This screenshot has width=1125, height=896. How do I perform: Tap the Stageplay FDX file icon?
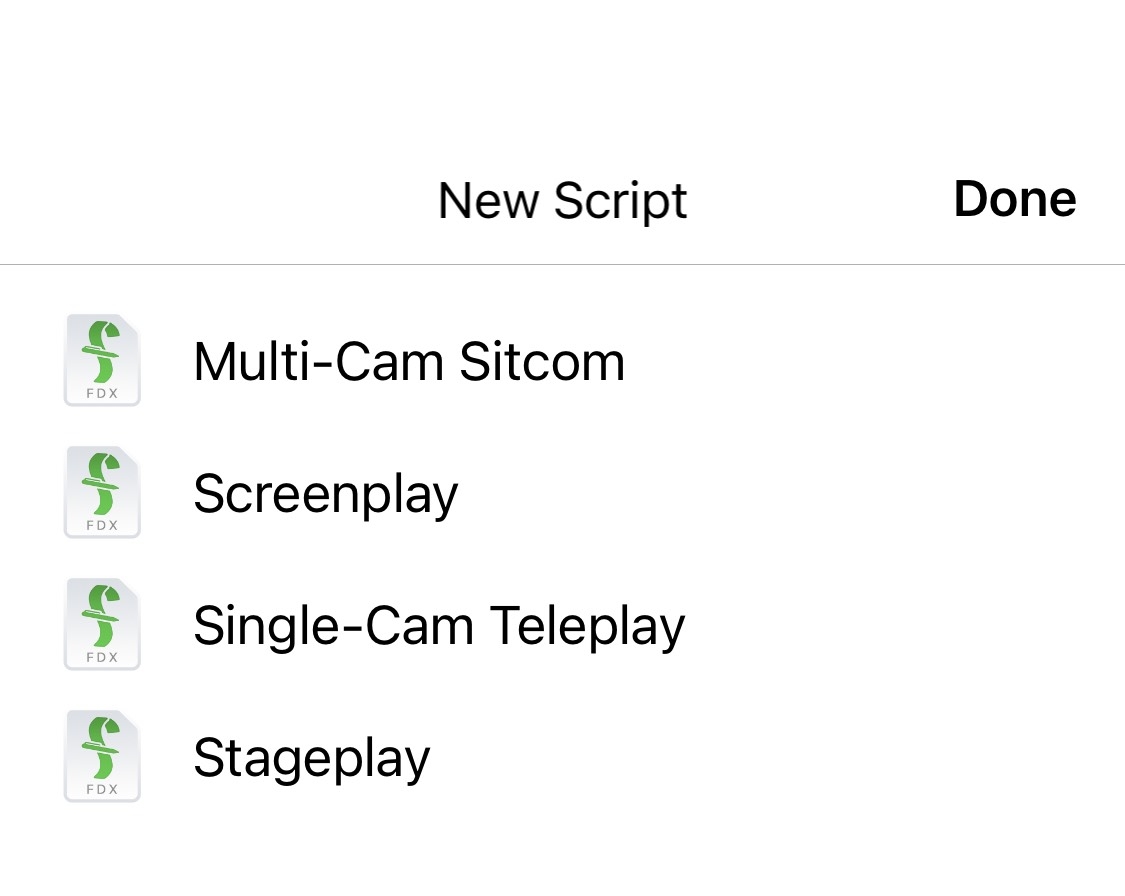tap(102, 756)
